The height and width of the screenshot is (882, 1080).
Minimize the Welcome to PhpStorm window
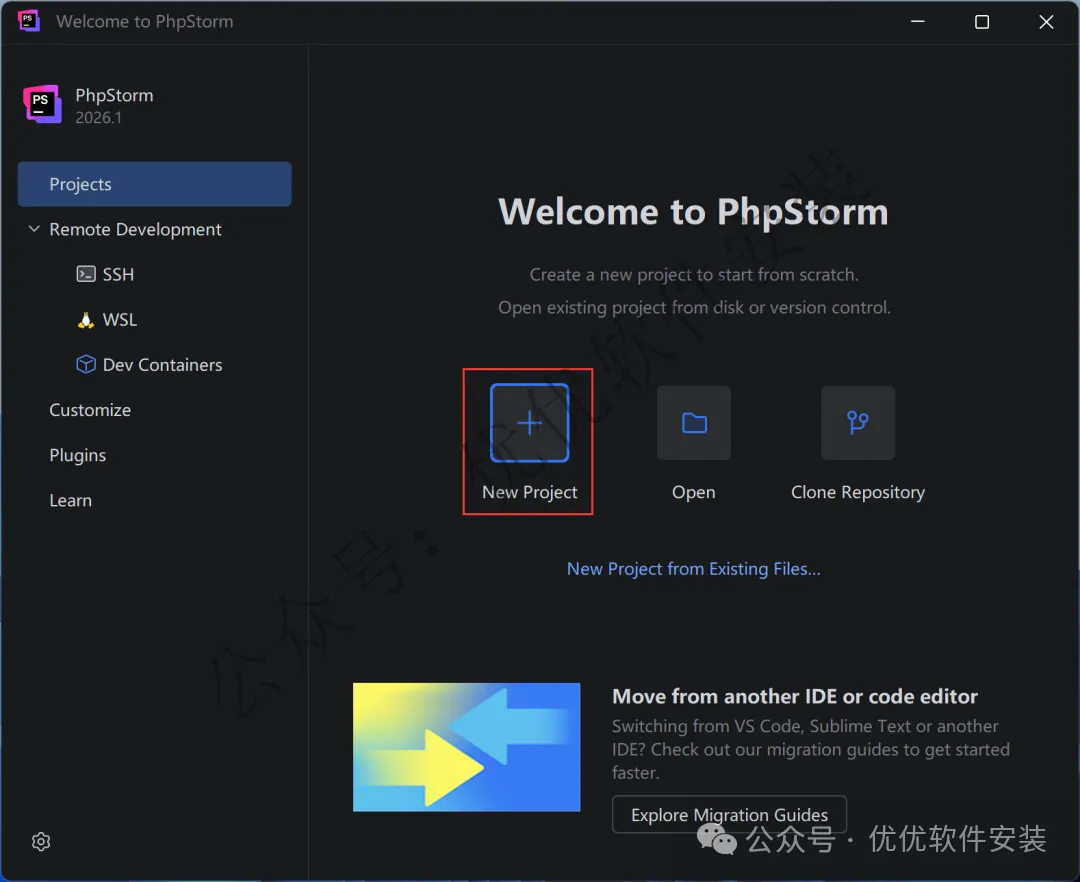(x=917, y=21)
